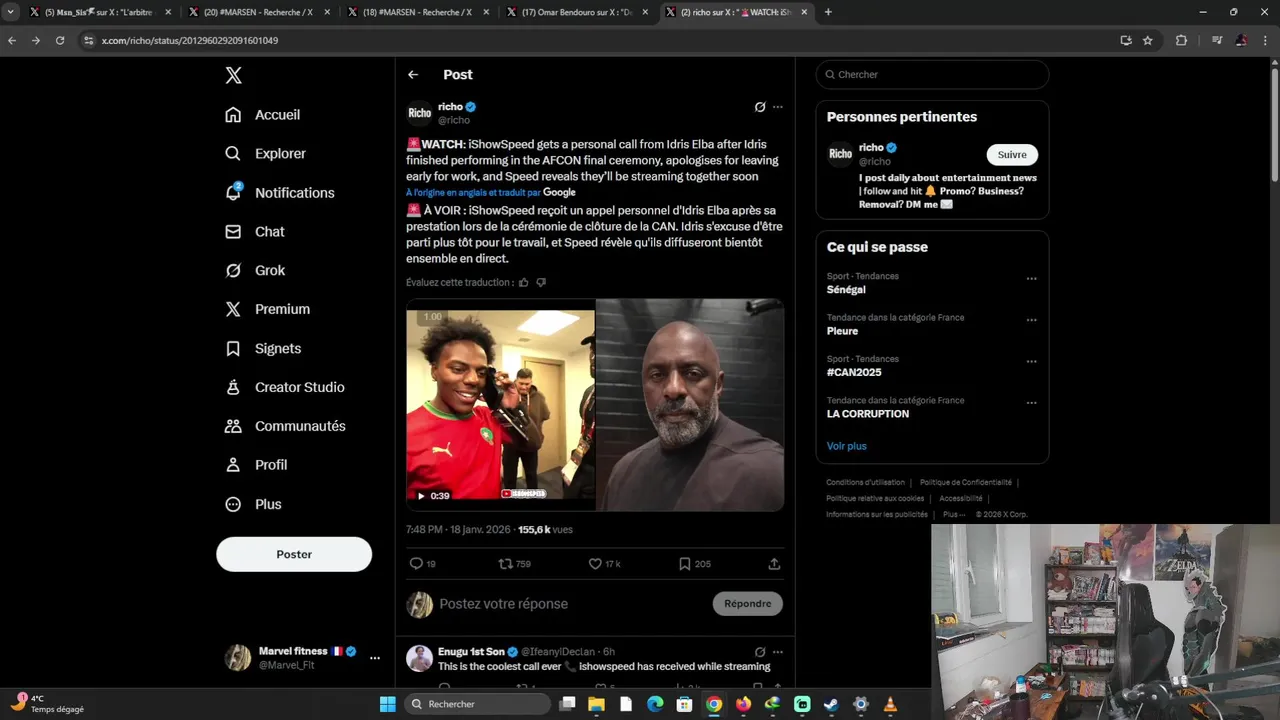Open Pleure trend options menu

coord(1032,320)
